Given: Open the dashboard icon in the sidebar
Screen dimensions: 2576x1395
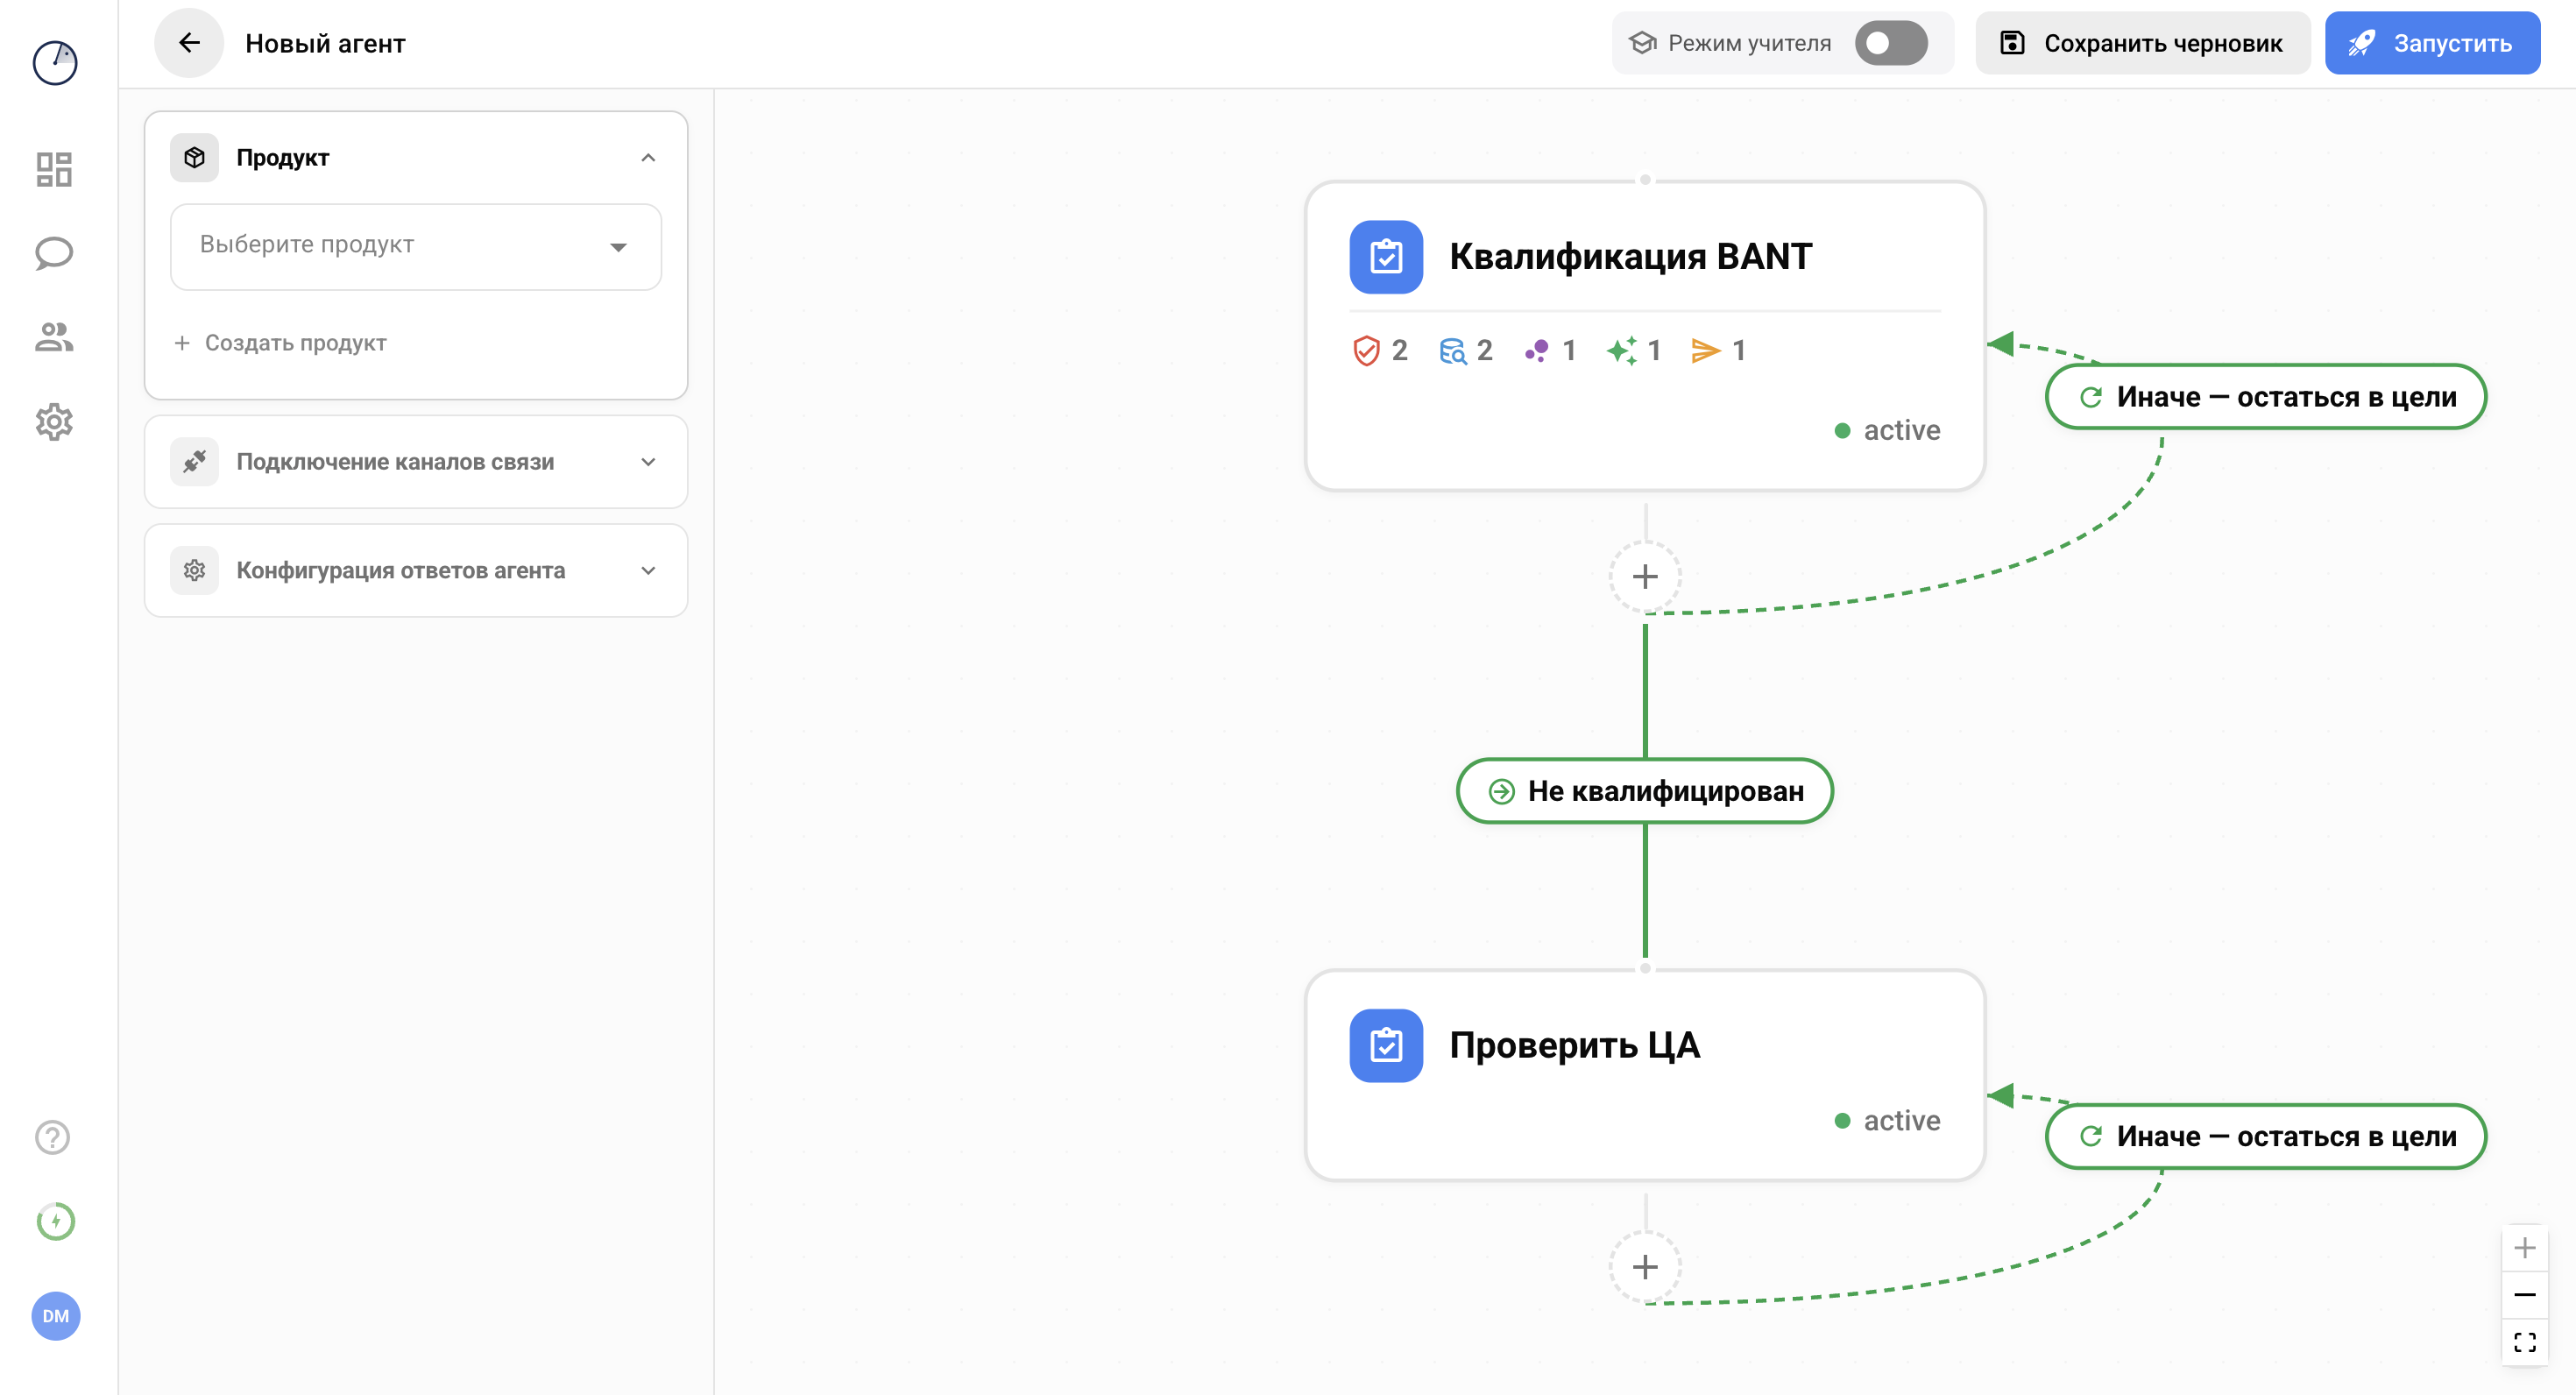Looking at the screenshot, I should click(54, 169).
